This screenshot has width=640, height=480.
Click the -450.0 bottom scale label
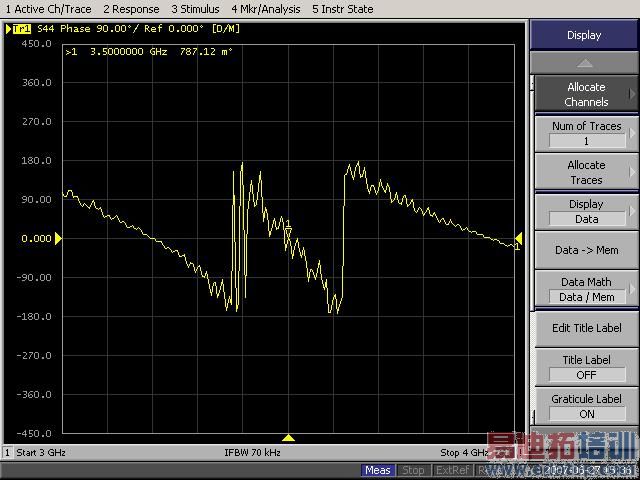pos(34,433)
